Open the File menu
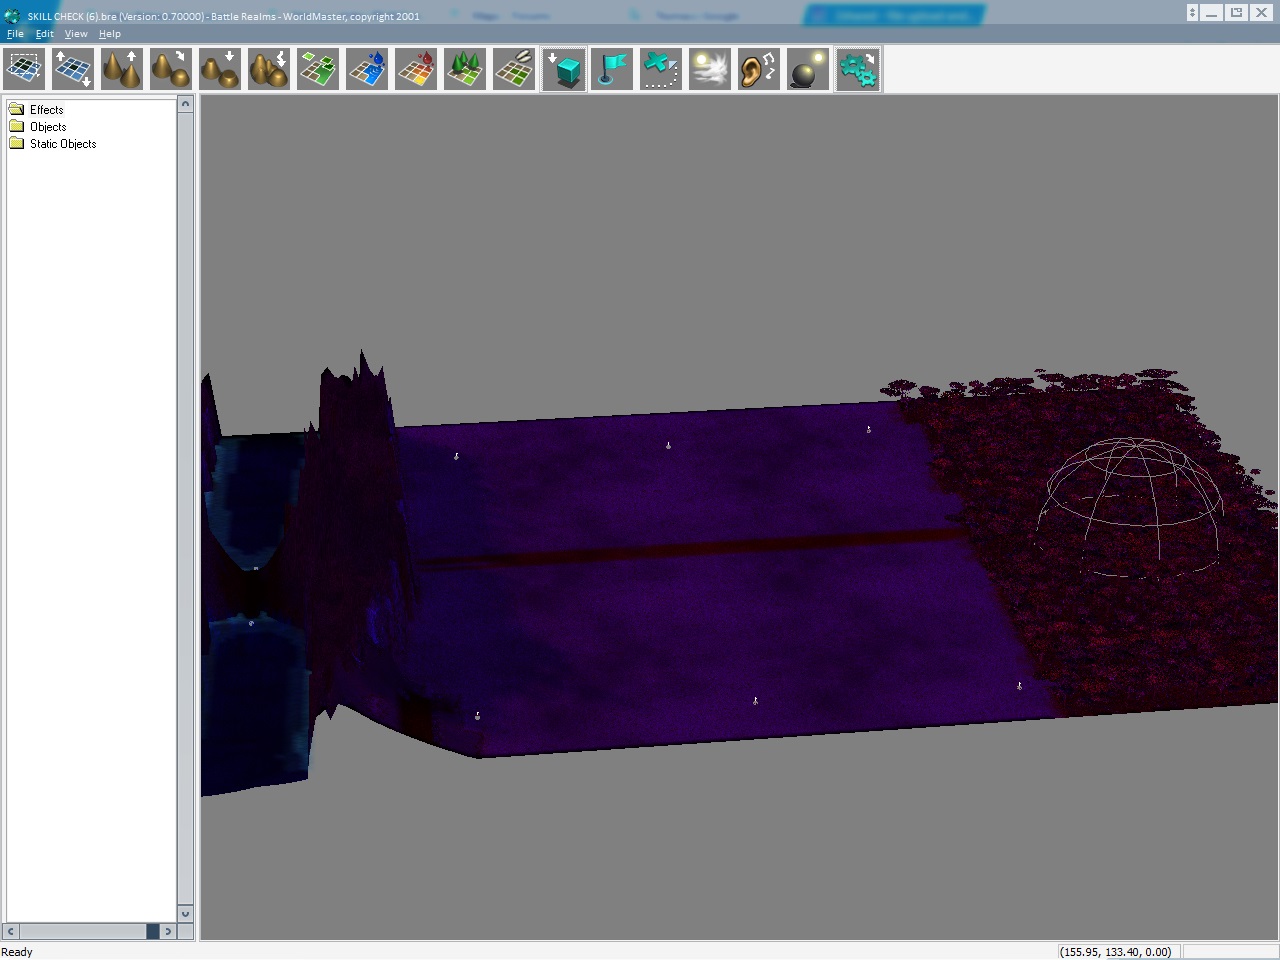 coord(15,34)
